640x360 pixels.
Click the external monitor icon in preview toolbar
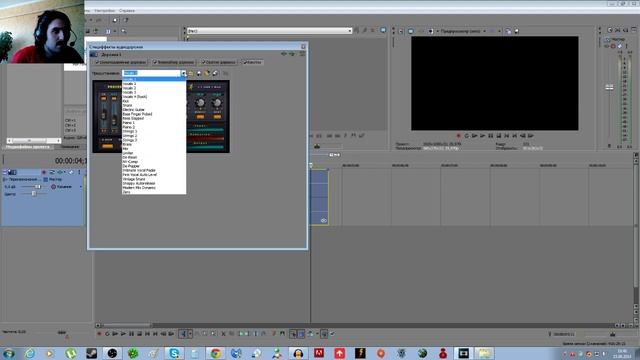411,31
